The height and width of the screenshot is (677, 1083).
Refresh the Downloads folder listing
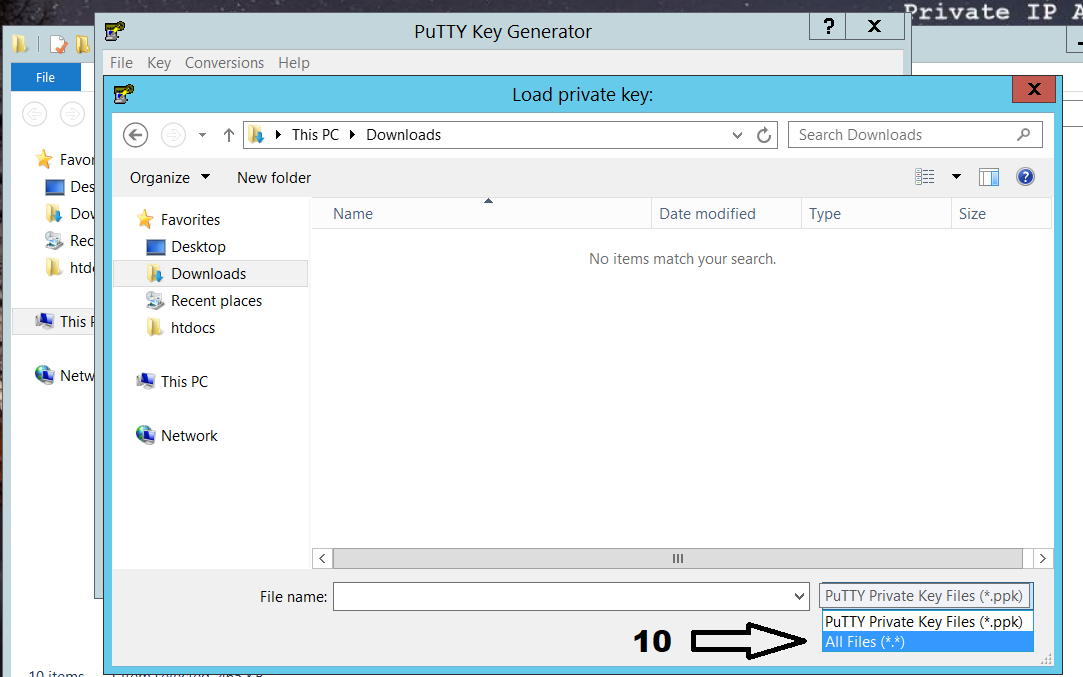tap(764, 135)
